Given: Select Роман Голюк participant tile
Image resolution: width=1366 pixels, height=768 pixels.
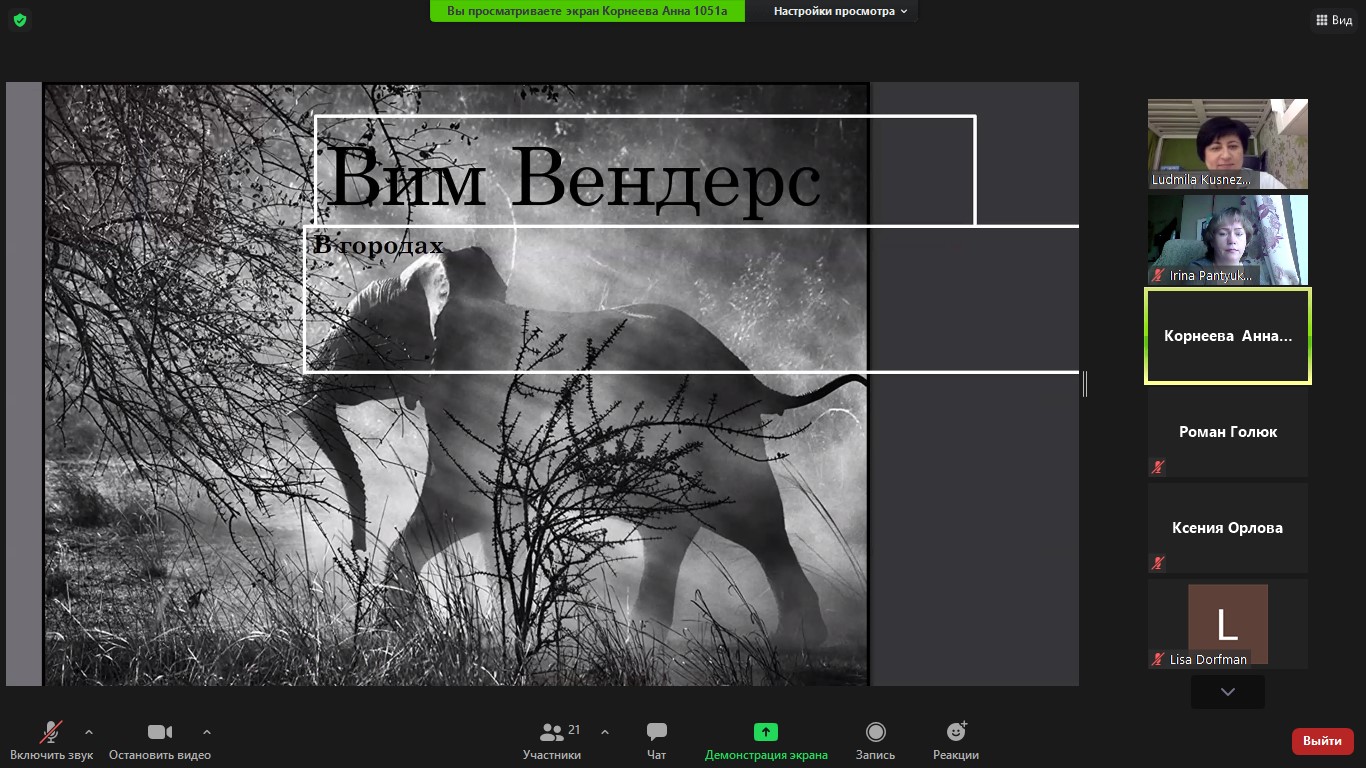Looking at the screenshot, I should pos(1228,432).
